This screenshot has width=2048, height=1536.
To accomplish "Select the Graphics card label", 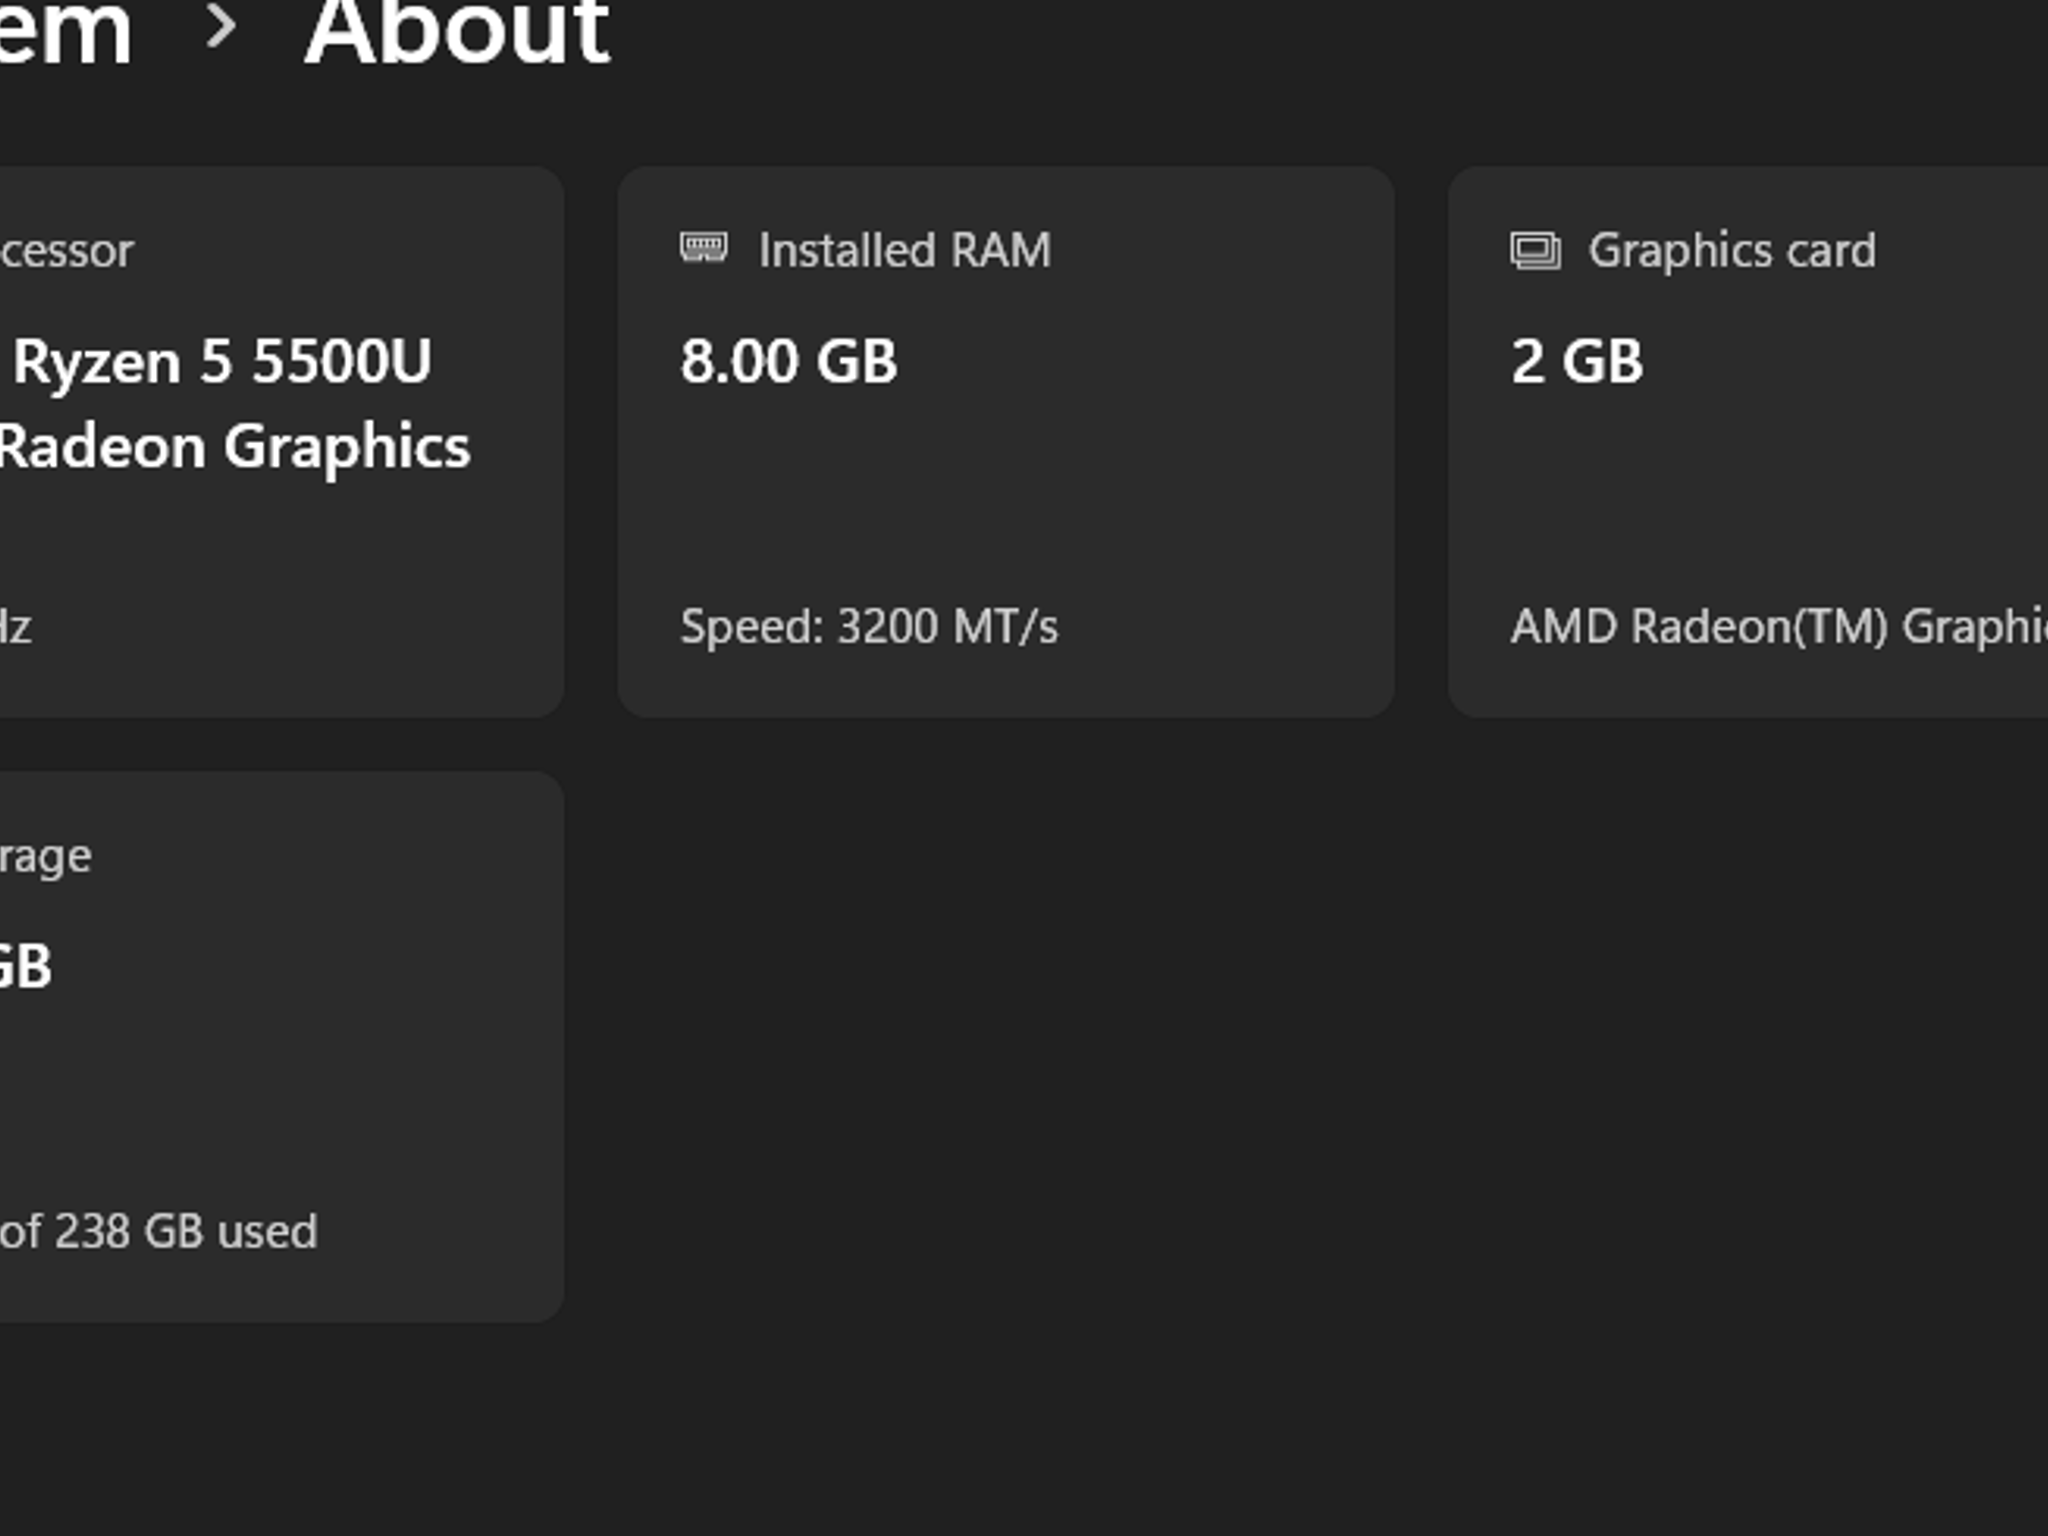I will (1732, 251).
